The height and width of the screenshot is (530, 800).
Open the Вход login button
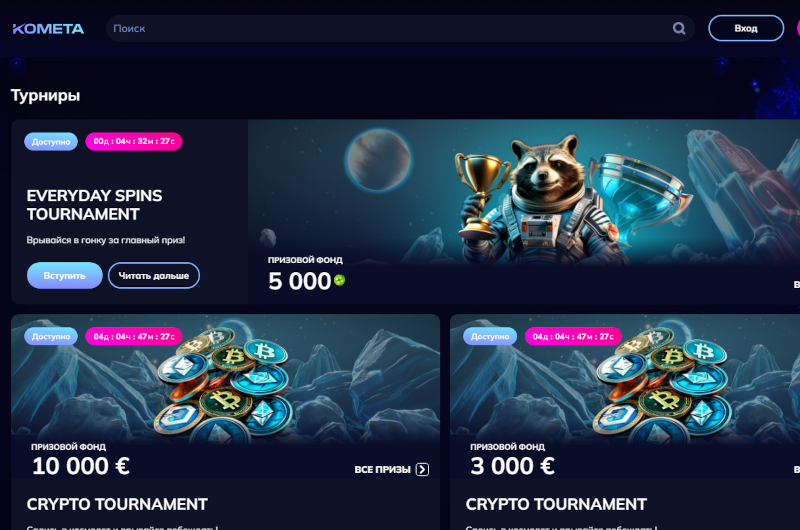(746, 28)
